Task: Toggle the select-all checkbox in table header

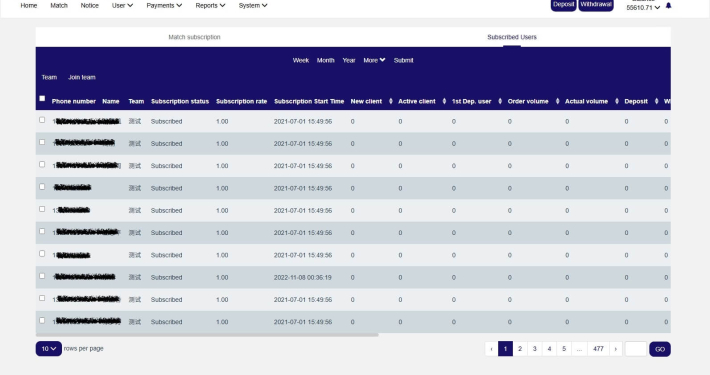Action: pyautogui.click(x=42, y=98)
